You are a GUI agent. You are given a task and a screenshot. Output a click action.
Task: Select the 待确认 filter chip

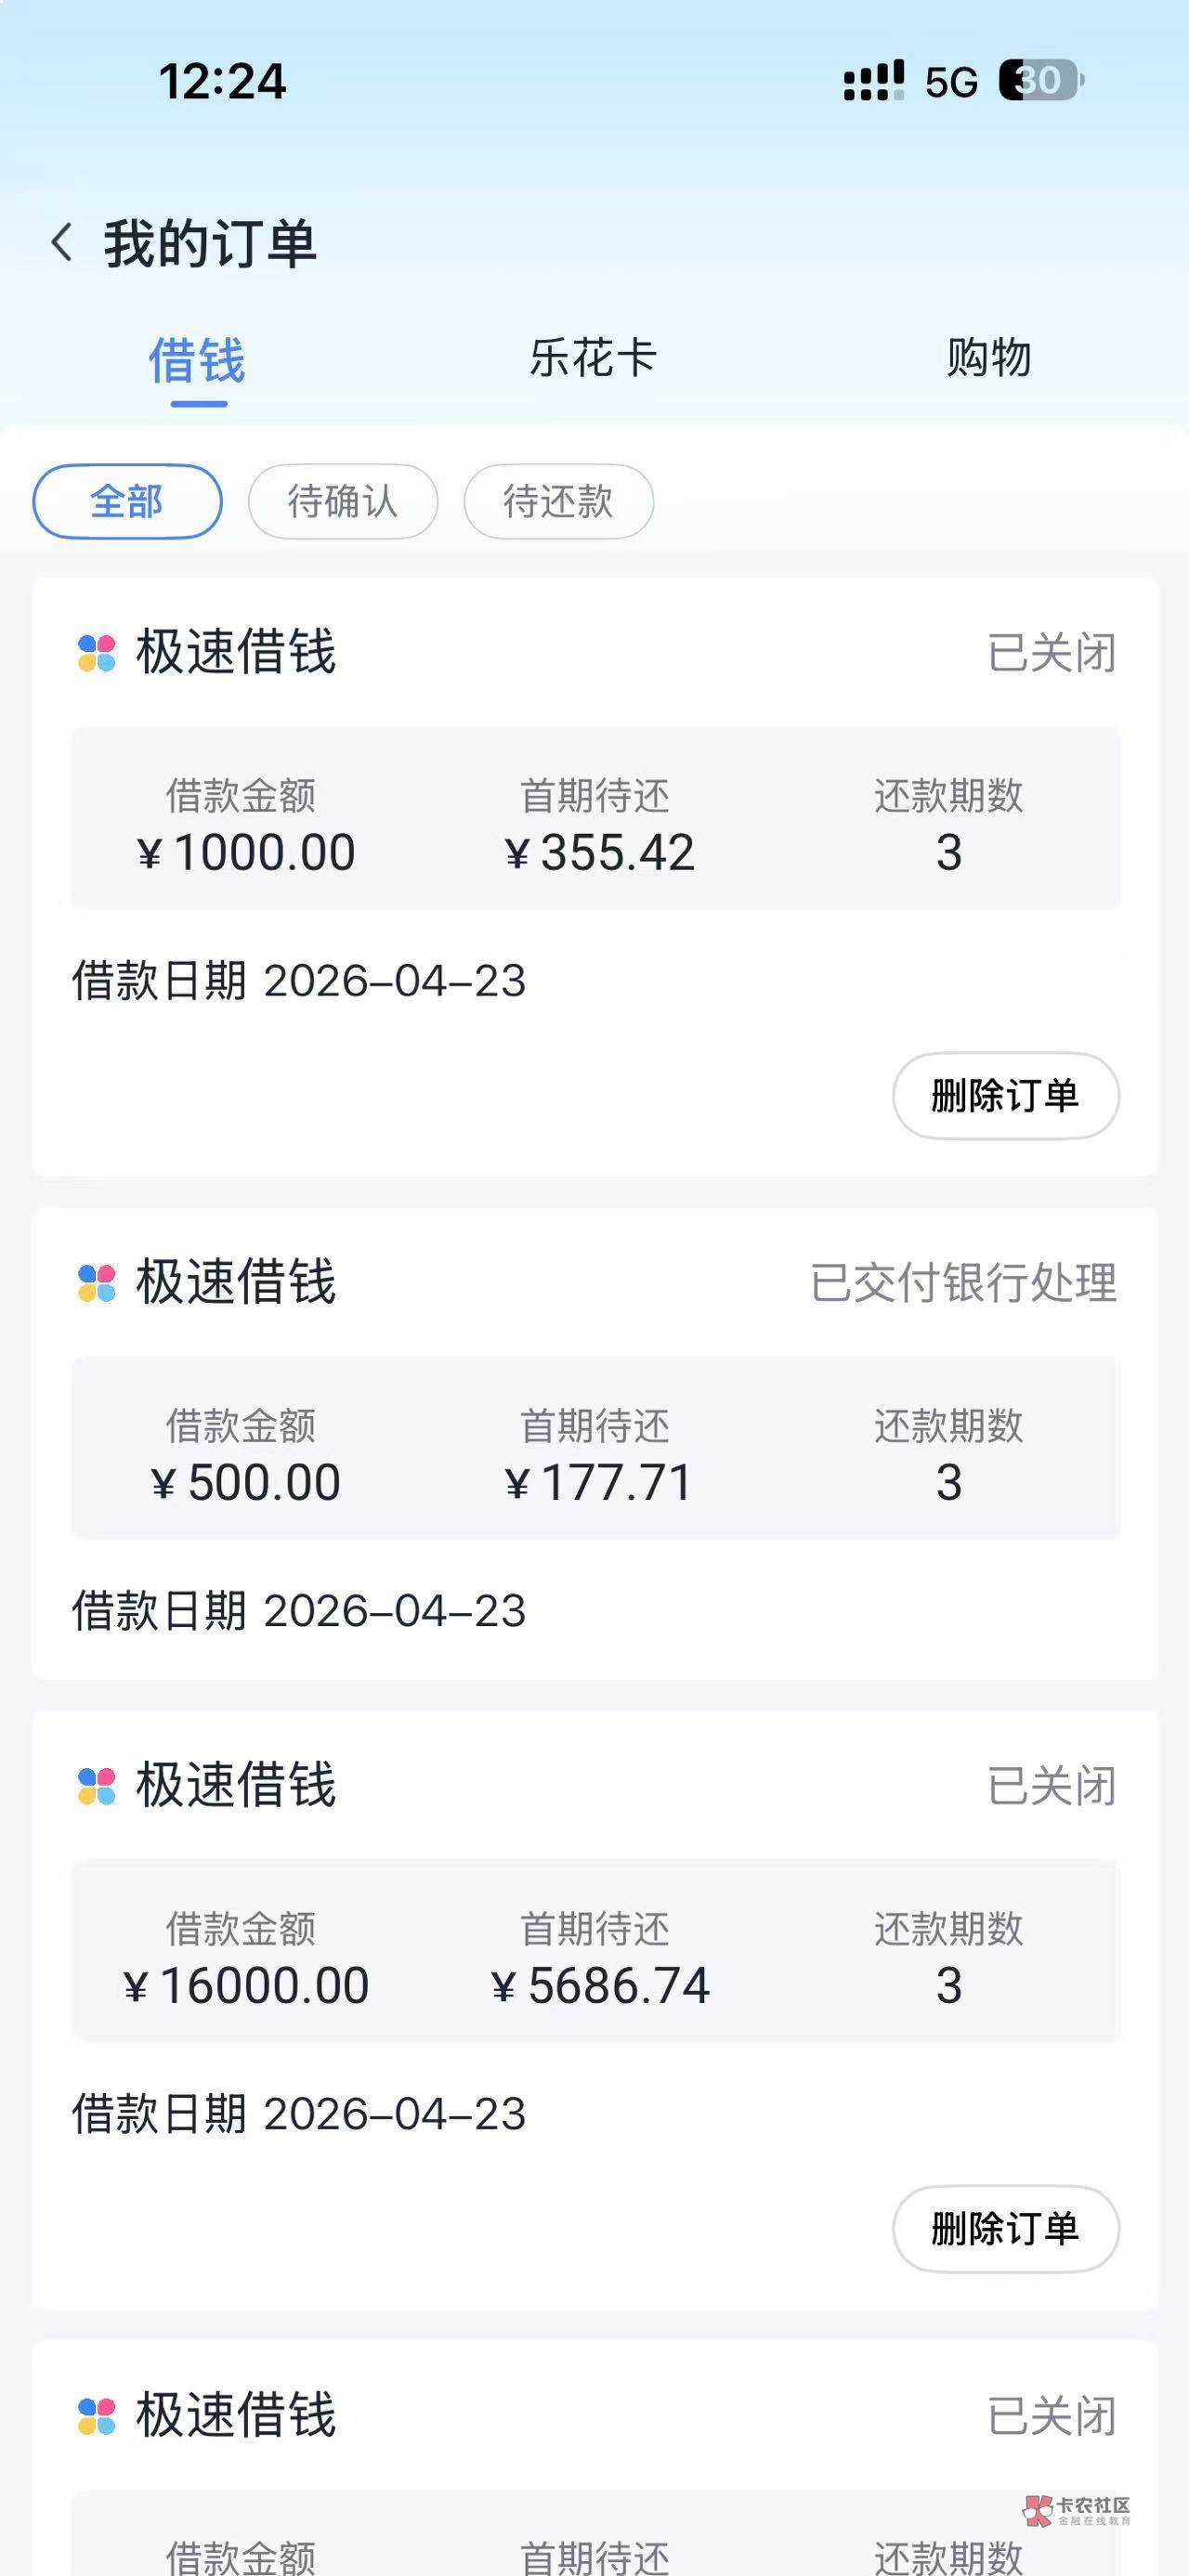[x=342, y=501]
